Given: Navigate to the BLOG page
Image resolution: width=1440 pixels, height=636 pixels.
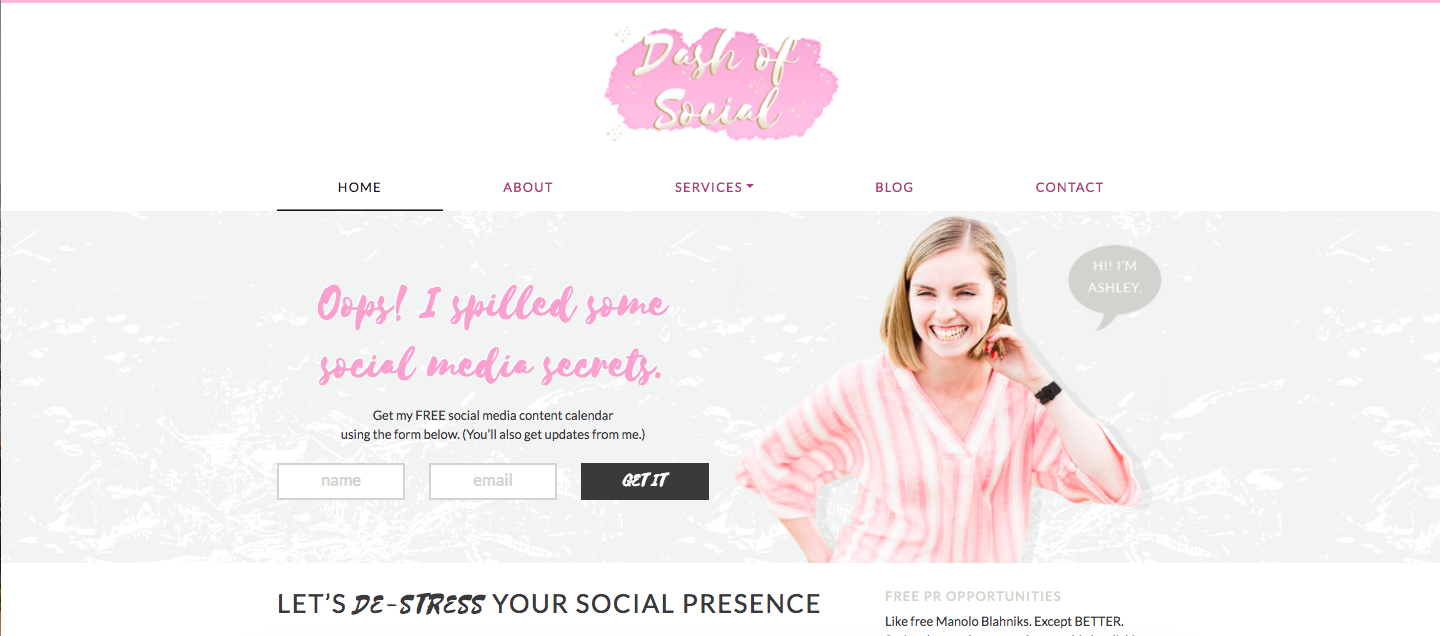Looking at the screenshot, I should (894, 187).
